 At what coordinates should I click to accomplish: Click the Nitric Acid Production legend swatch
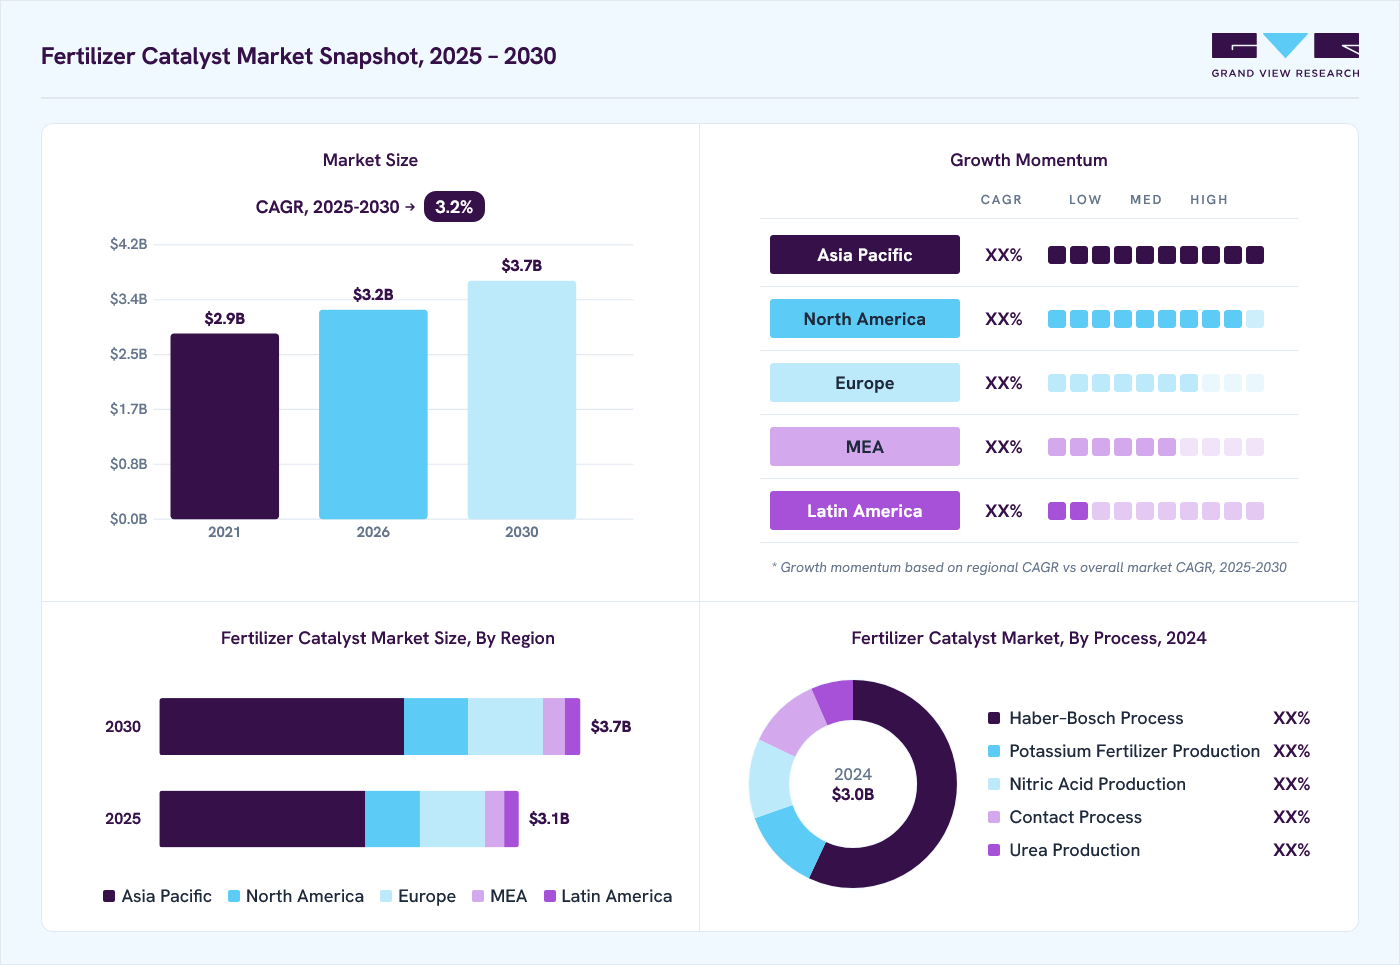[x=994, y=784]
